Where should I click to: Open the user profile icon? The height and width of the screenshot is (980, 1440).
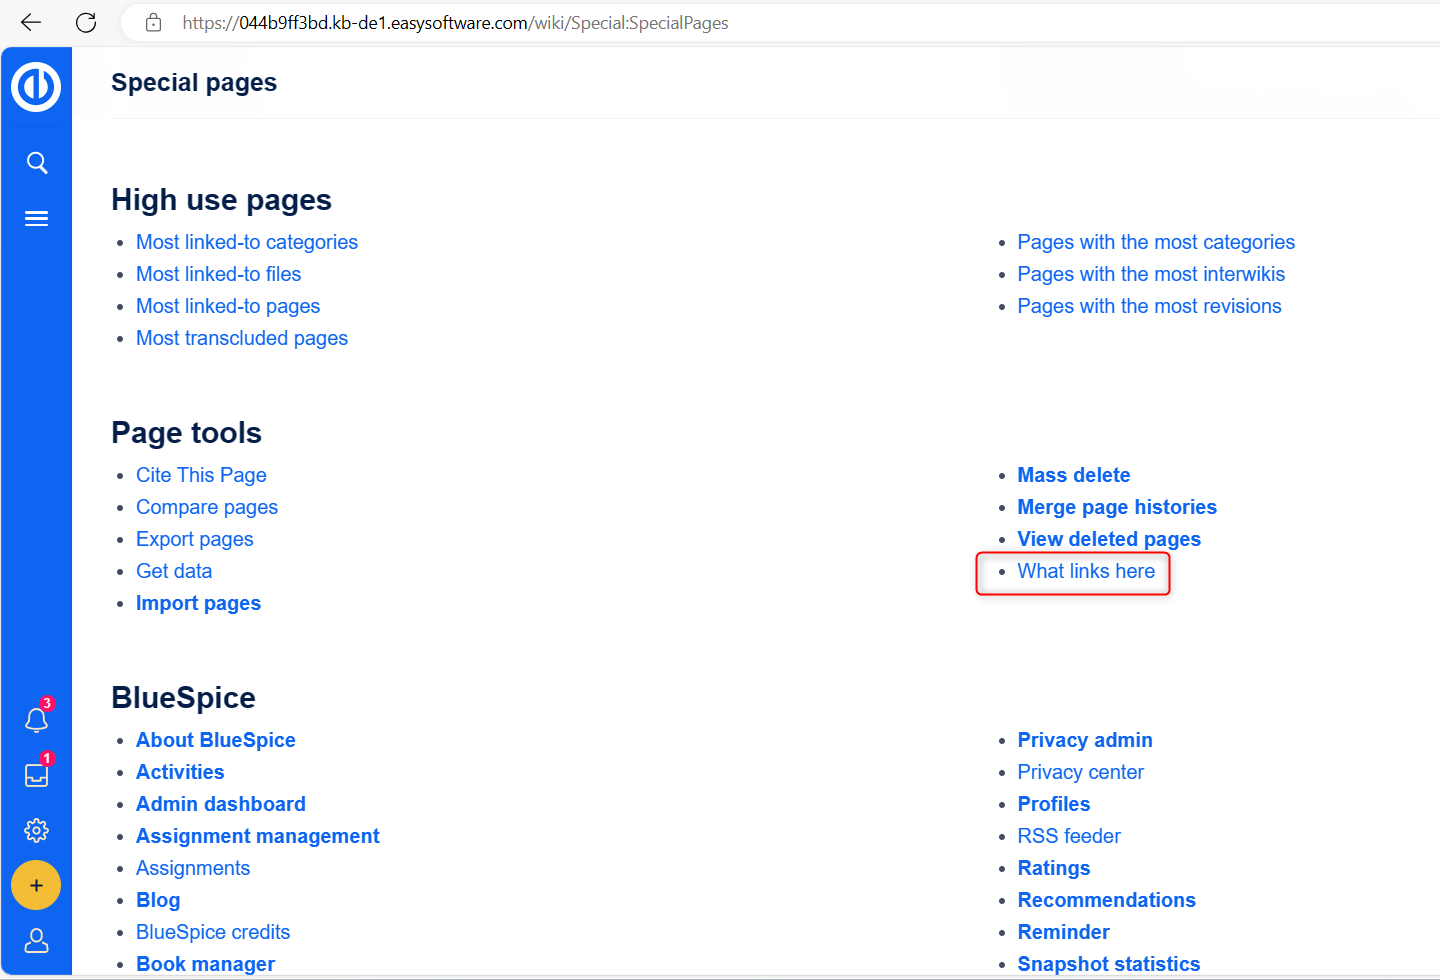pyautogui.click(x=37, y=941)
